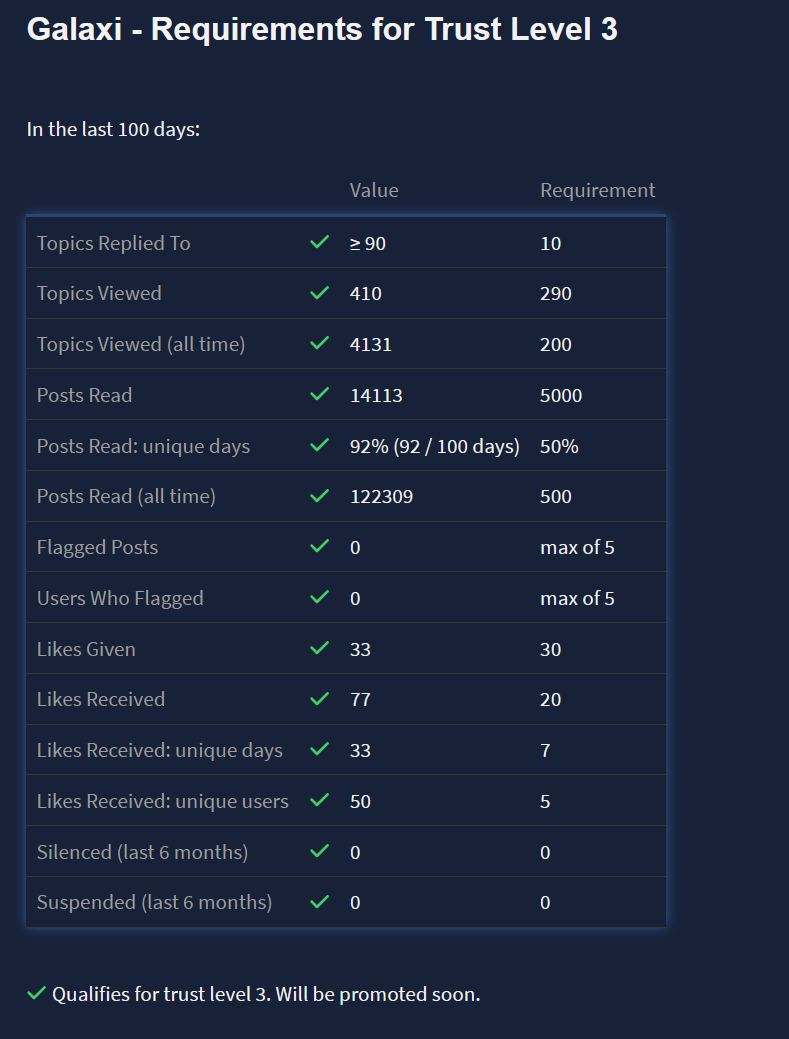Image resolution: width=789 pixels, height=1039 pixels.
Task: Click the checkmark before Qualifies for trust level
Action: pyautogui.click(x=37, y=994)
